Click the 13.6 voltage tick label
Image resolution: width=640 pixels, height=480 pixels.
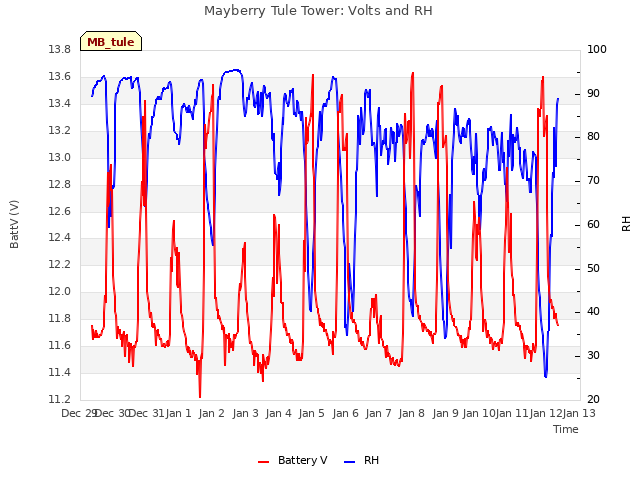pyautogui.click(x=60, y=76)
